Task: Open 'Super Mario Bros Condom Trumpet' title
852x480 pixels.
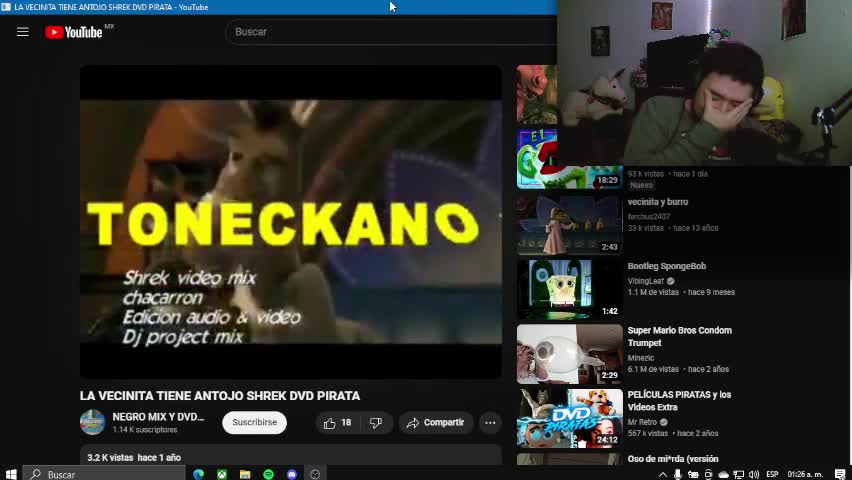Action: click(x=679, y=336)
